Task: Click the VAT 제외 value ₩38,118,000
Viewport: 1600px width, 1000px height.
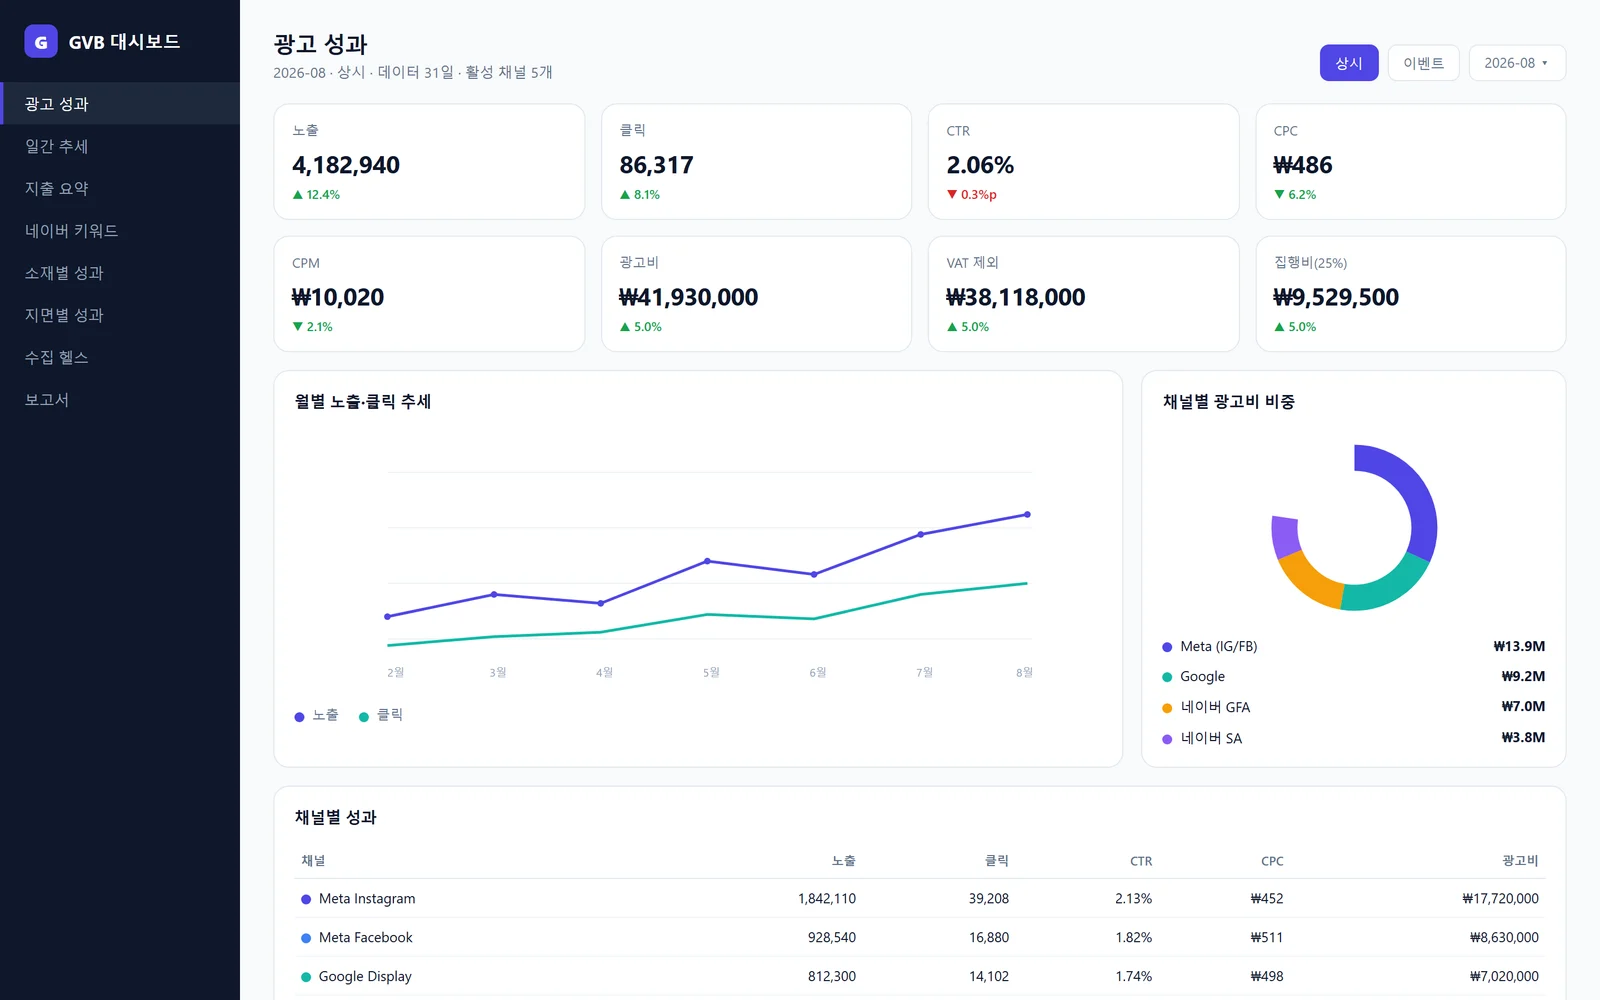Action: [x=1016, y=297]
